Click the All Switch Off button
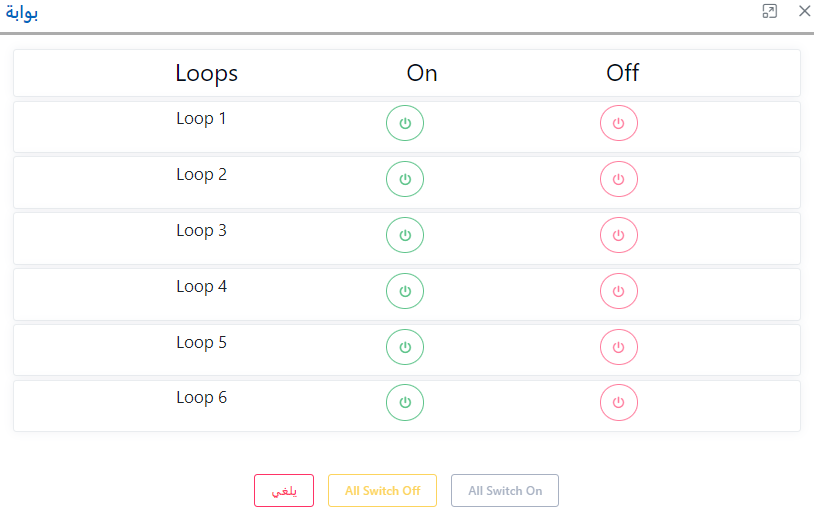 [382, 491]
